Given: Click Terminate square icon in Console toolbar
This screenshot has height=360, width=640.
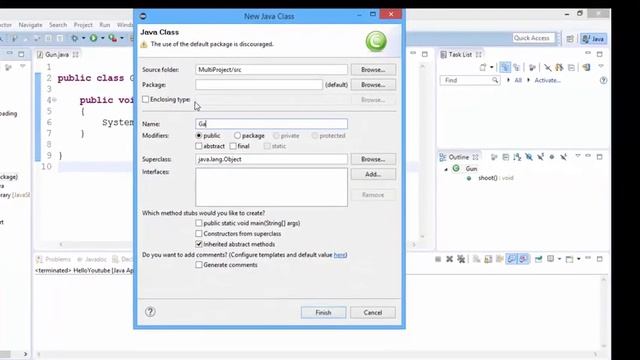Looking at the screenshot, I should (438, 259).
